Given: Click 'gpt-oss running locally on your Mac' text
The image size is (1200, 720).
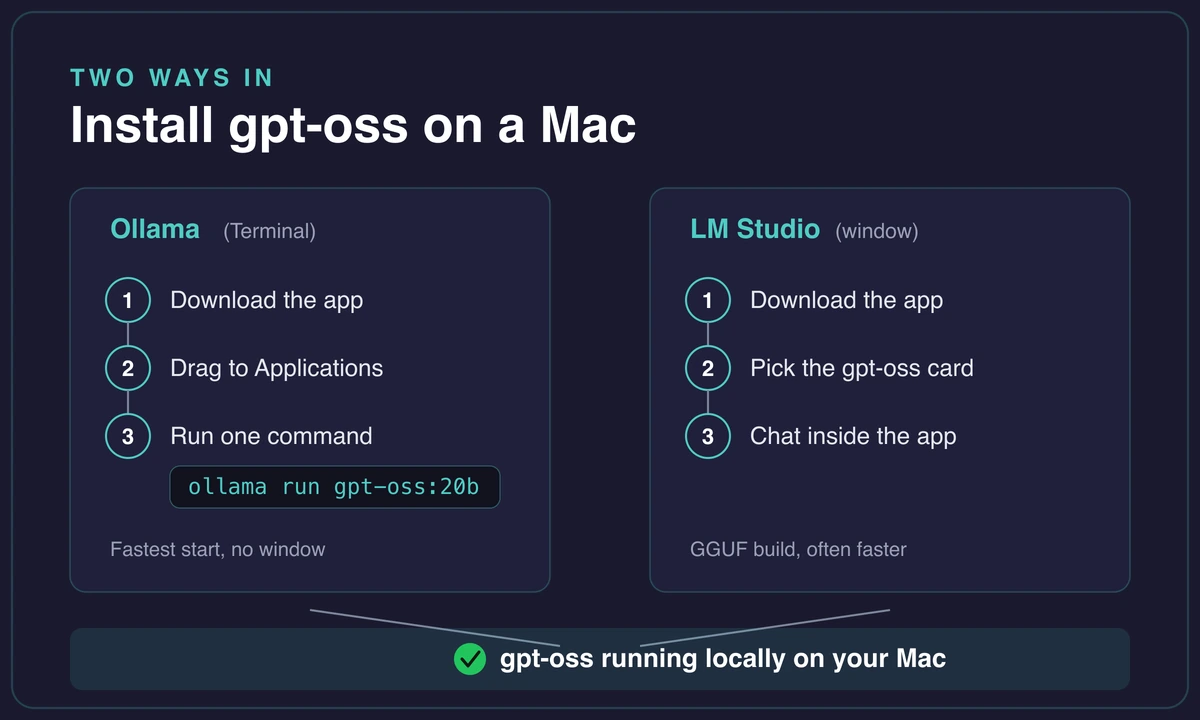Looking at the screenshot, I should pyautogui.click(x=723, y=659).
